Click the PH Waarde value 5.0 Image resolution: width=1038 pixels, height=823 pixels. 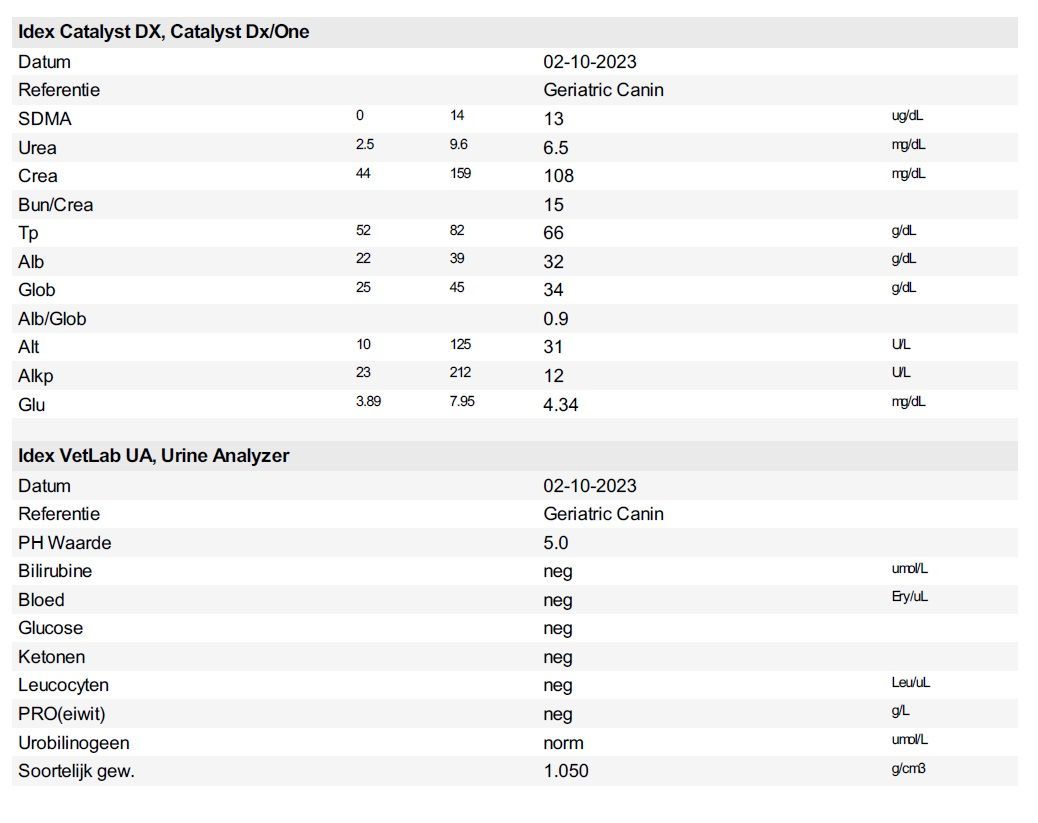(x=555, y=542)
